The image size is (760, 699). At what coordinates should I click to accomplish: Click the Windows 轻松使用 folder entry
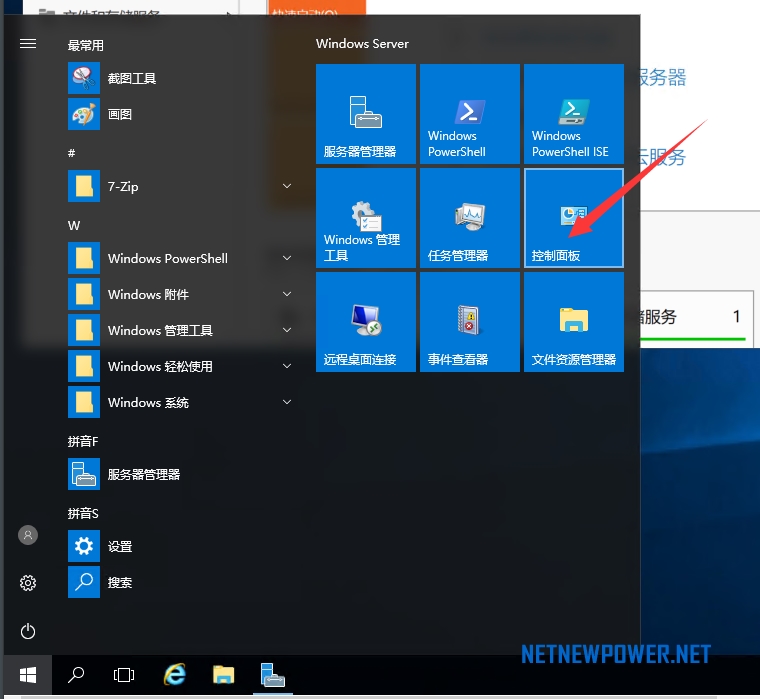[x=182, y=366]
